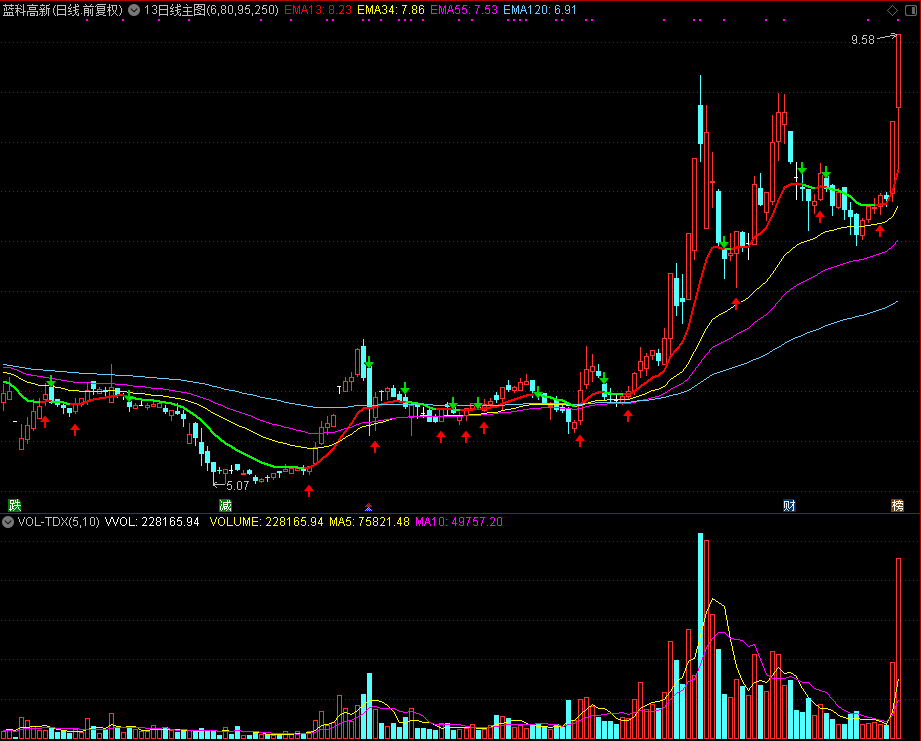This screenshot has height=741, width=921.
Task: Click the 5.07 low price label
Action: [x=237, y=486]
